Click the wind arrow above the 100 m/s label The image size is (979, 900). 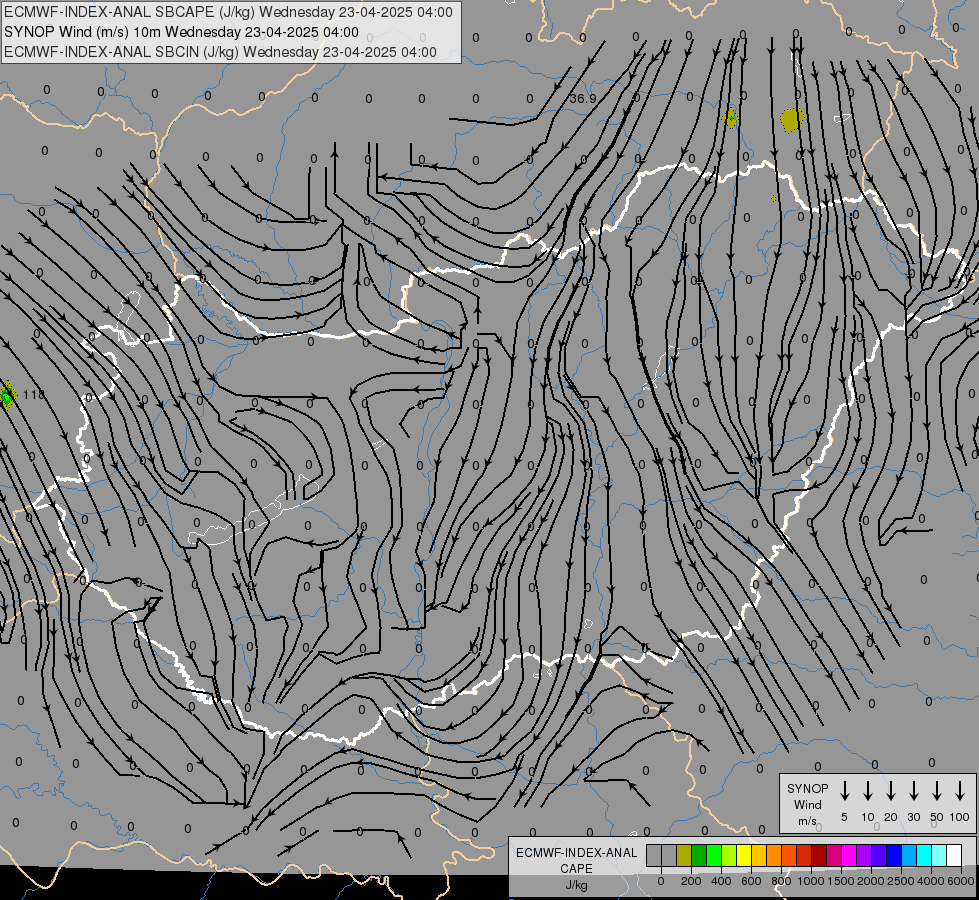960,791
